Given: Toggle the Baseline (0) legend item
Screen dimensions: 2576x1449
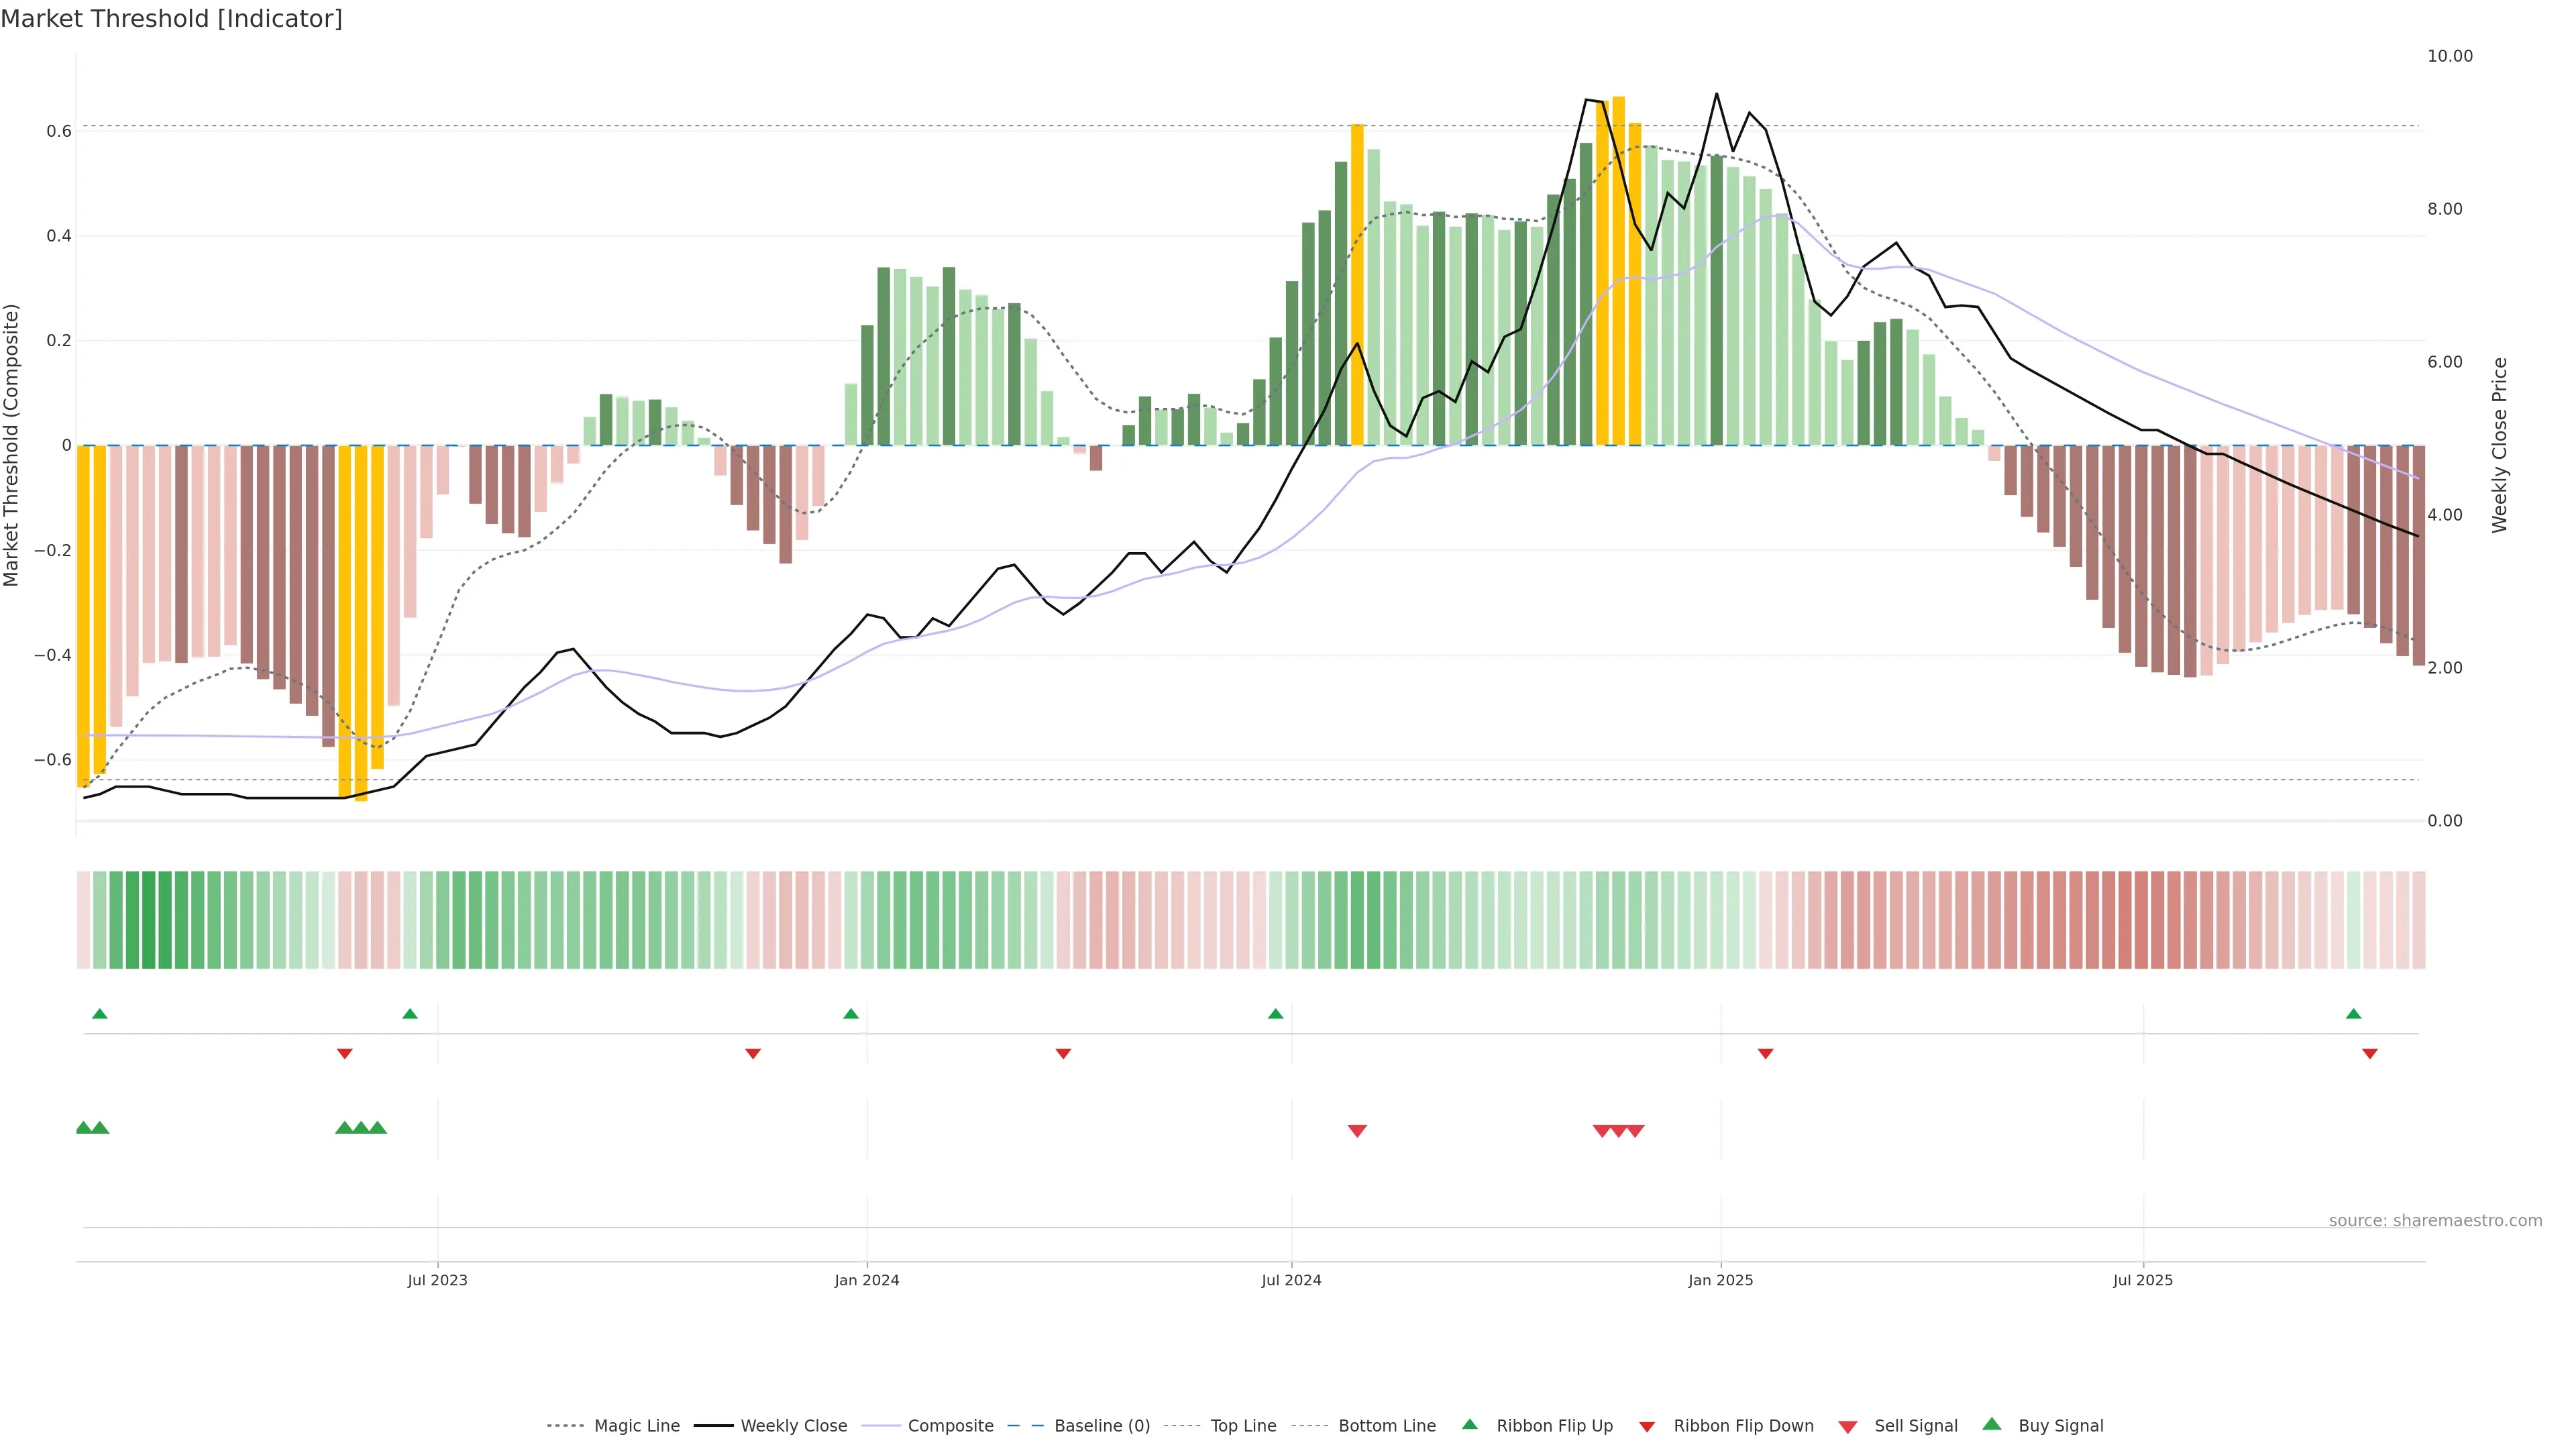Looking at the screenshot, I should pyautogui.click(x=1101, y=1426).
